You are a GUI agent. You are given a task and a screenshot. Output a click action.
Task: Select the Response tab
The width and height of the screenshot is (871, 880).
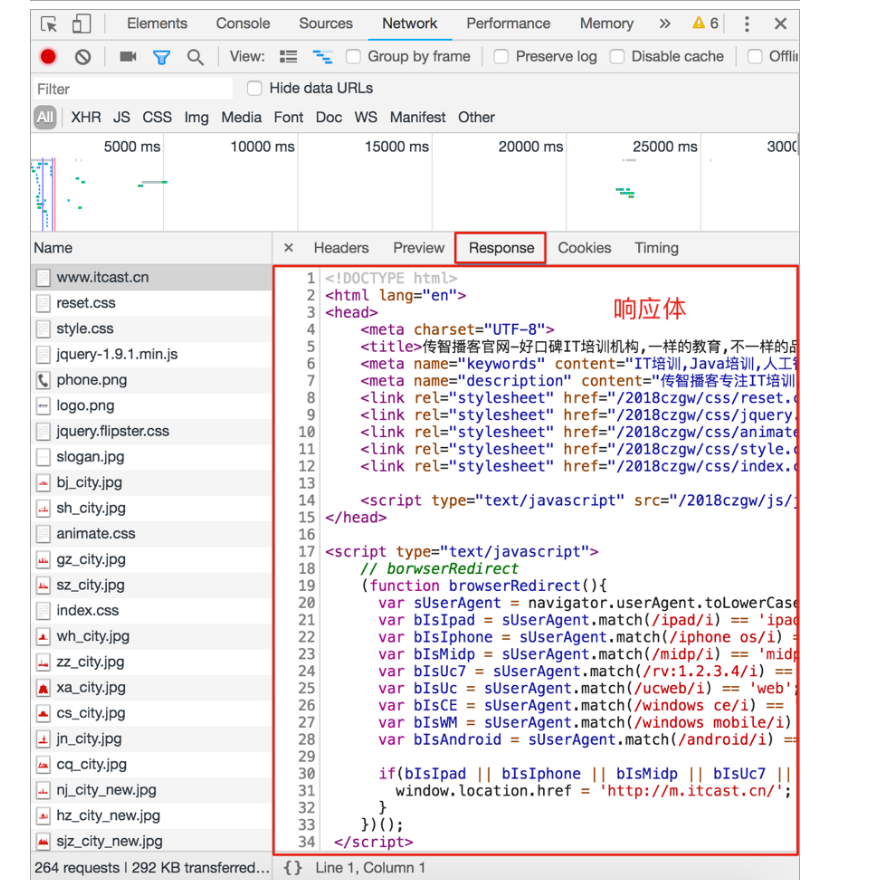click(x=501, y=248)
